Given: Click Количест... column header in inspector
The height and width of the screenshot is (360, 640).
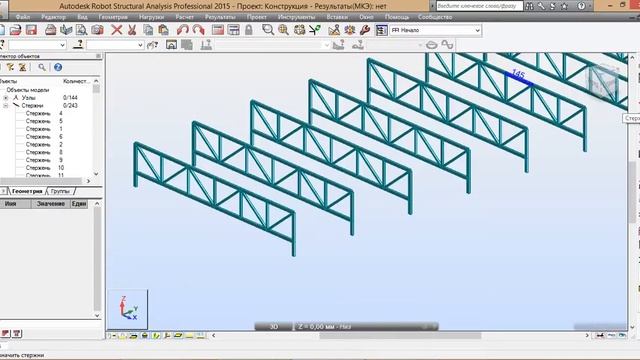Looking at the screenshot, I should (x=76, y=81).
